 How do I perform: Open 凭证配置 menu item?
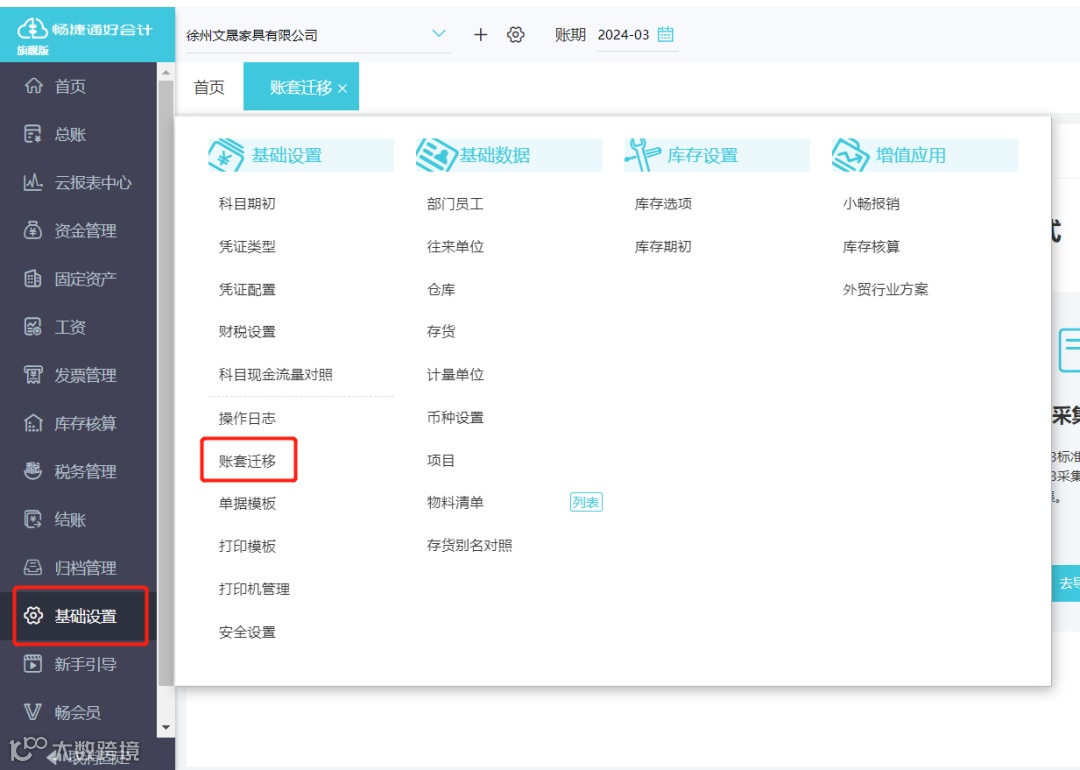(x=247, y=289)
